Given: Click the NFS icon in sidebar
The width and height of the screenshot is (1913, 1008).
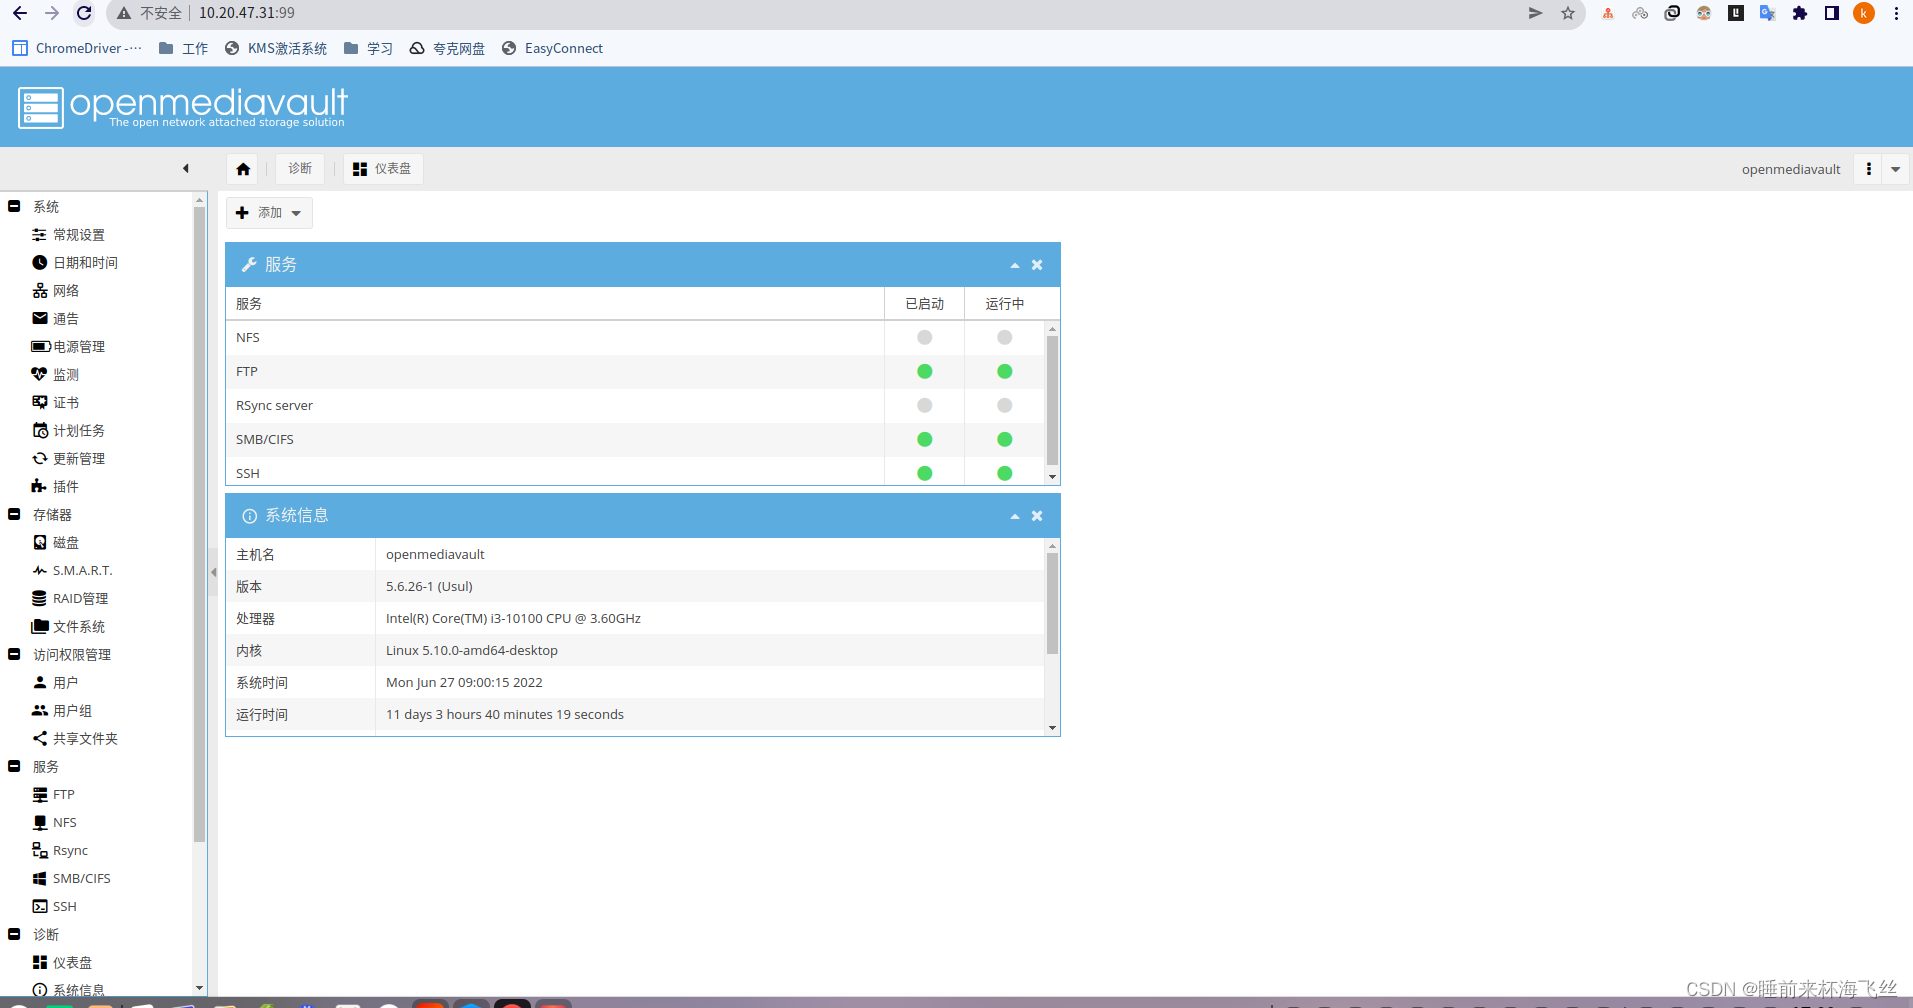Looking at the screenshot, I should pyautogui.click(x=40, y=823).
